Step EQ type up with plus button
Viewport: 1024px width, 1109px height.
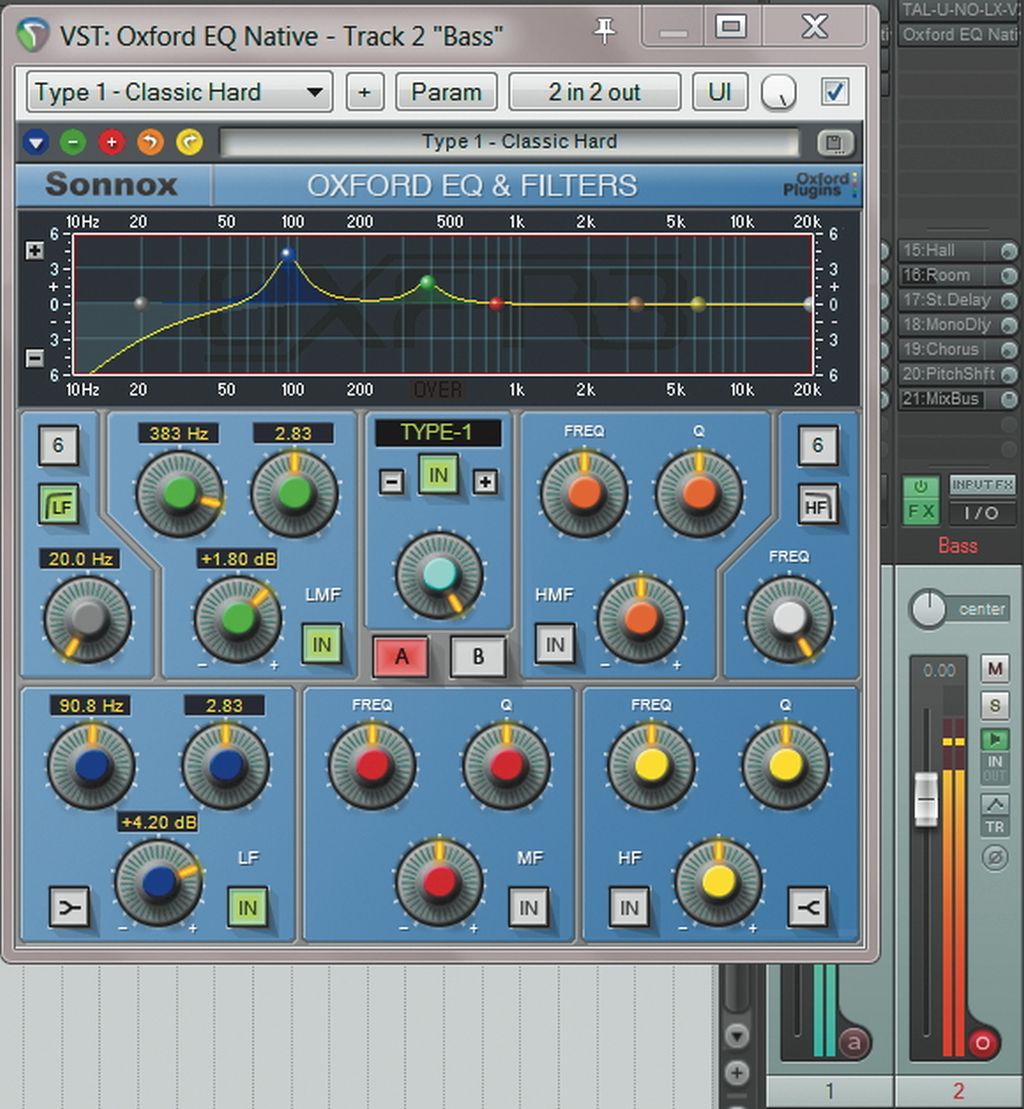[x=485, y=482]
